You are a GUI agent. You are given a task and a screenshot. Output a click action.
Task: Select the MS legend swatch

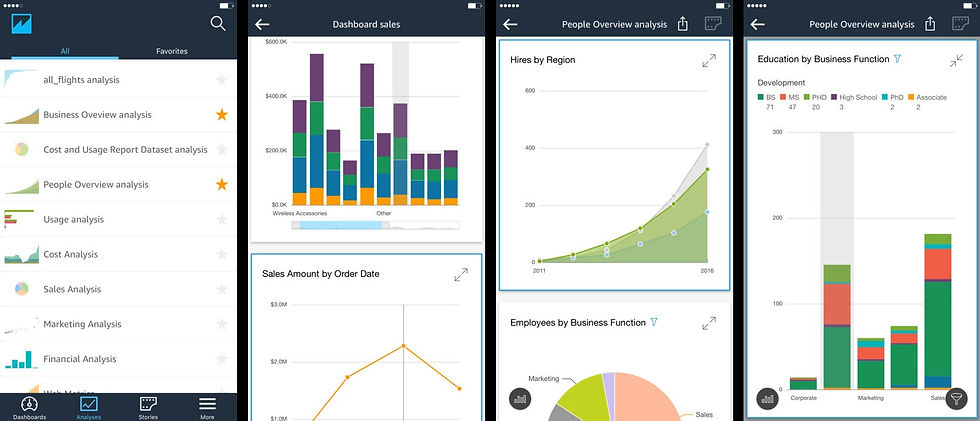click(782, 97)
